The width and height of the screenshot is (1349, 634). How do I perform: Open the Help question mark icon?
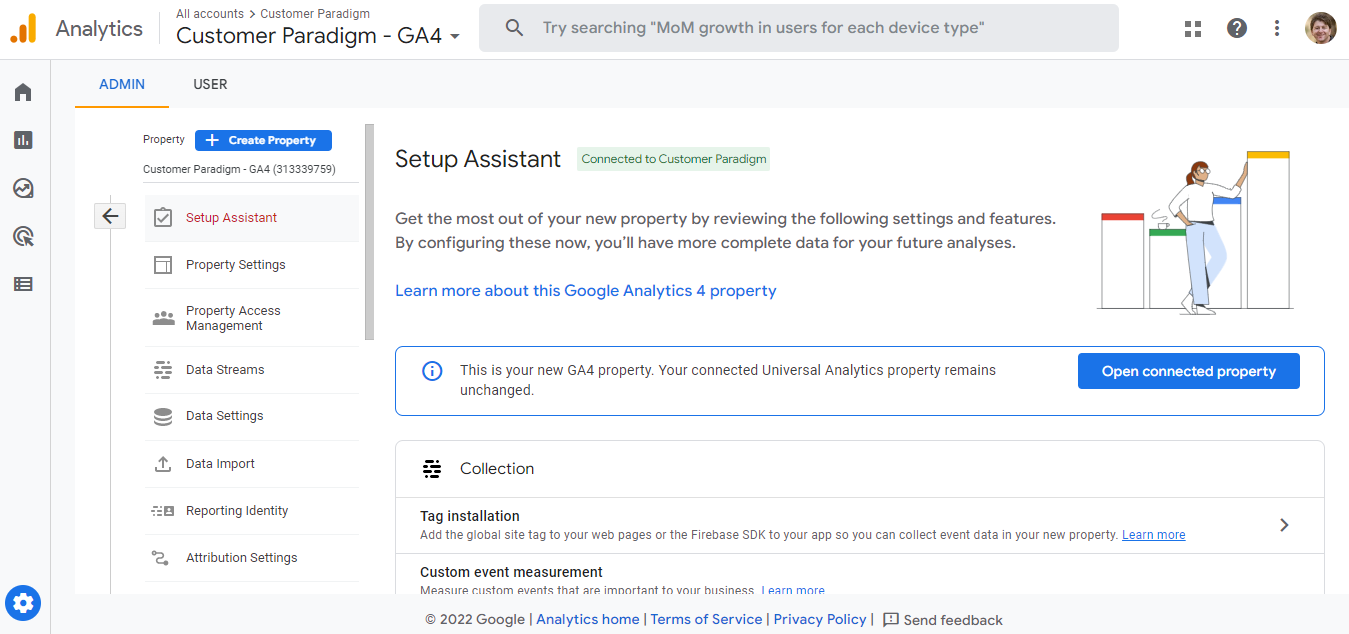tap(1236, 28)
